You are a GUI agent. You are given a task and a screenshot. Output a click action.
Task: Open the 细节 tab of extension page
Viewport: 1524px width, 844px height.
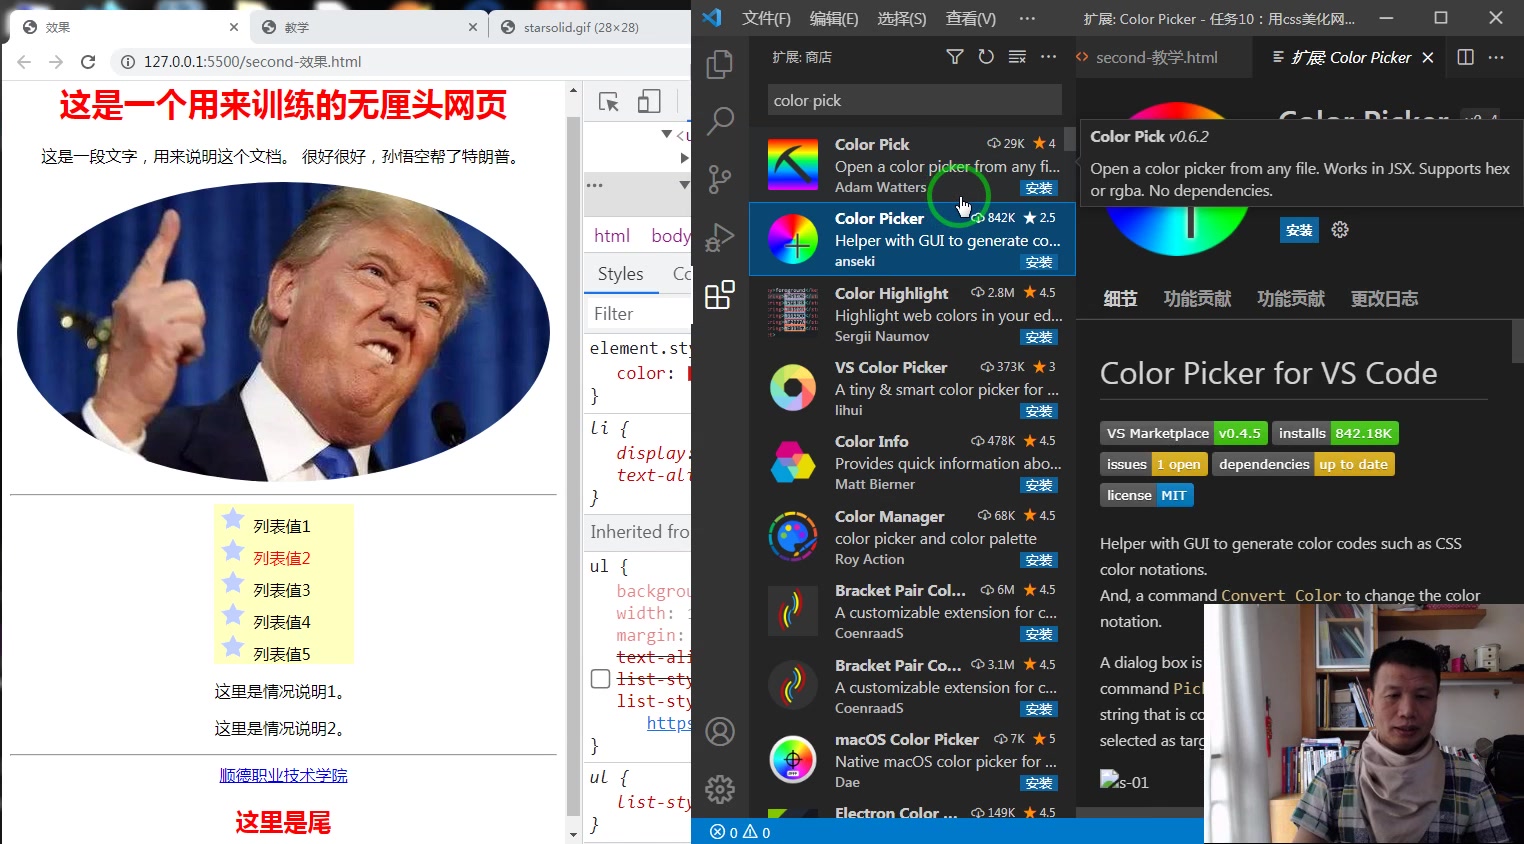tap(1120, 298)
